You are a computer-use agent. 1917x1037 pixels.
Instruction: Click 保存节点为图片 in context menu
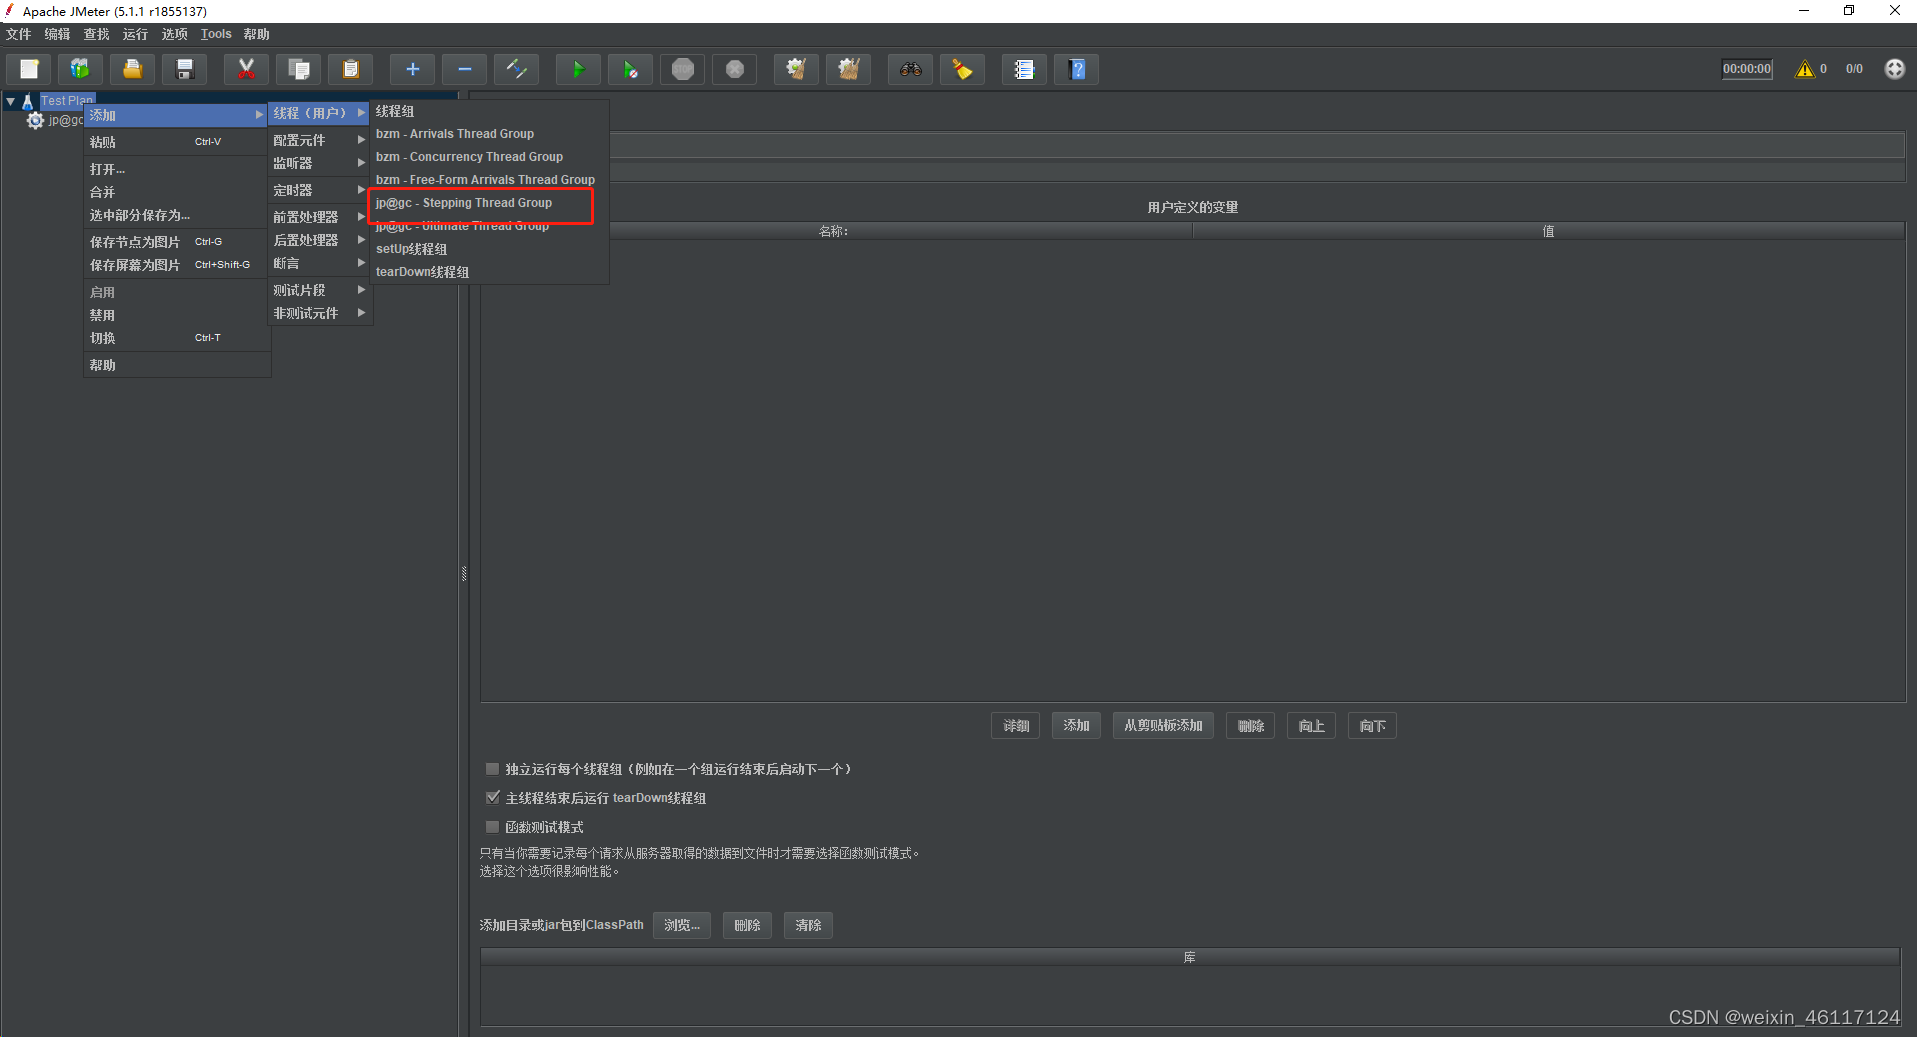tap(176, 242)
